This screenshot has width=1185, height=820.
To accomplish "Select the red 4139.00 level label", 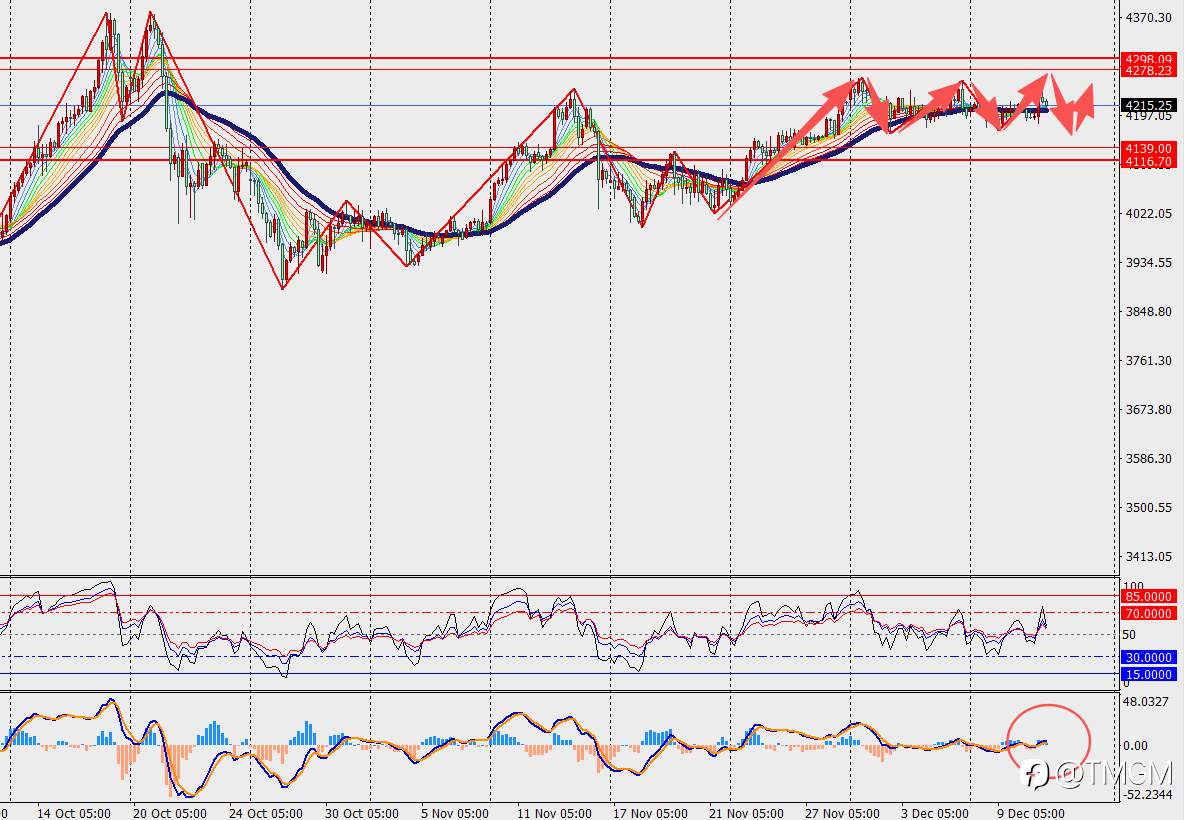I will pyautogui.click(x=1149, y=149).
